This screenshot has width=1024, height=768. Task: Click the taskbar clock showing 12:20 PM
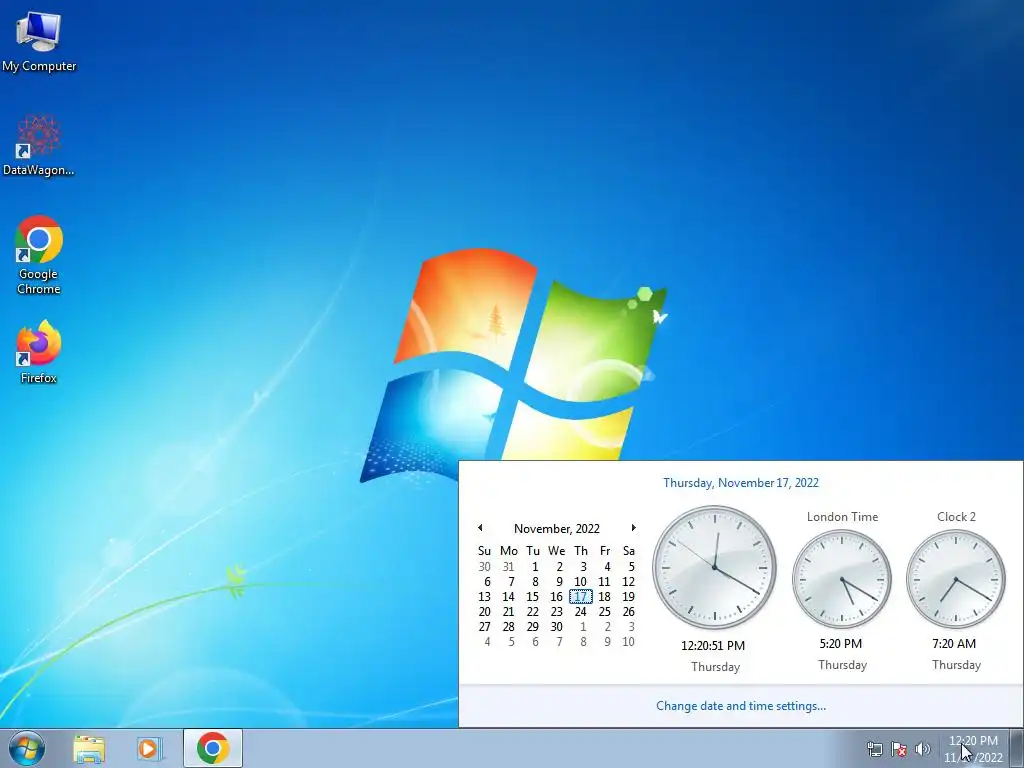click(973, 749)
